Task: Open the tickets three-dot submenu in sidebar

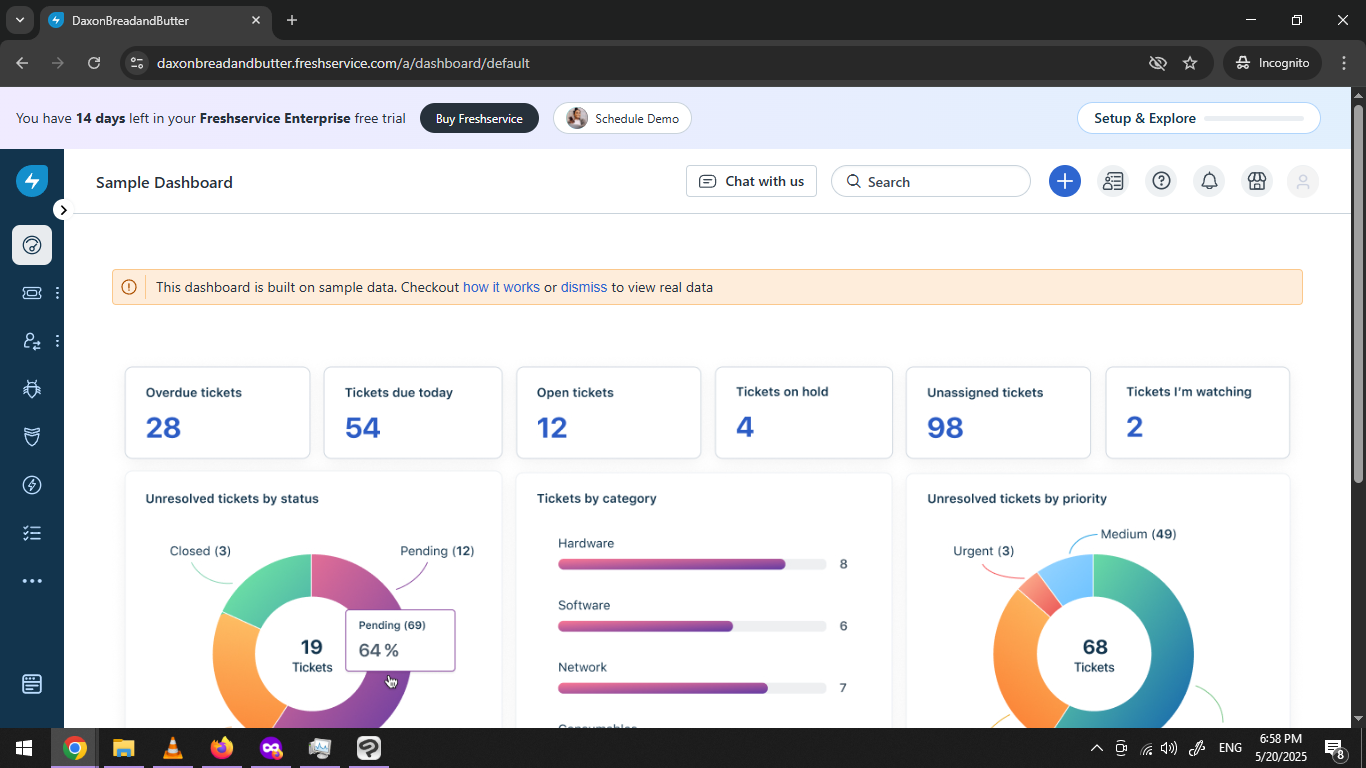Action: (x=57, y=293)
